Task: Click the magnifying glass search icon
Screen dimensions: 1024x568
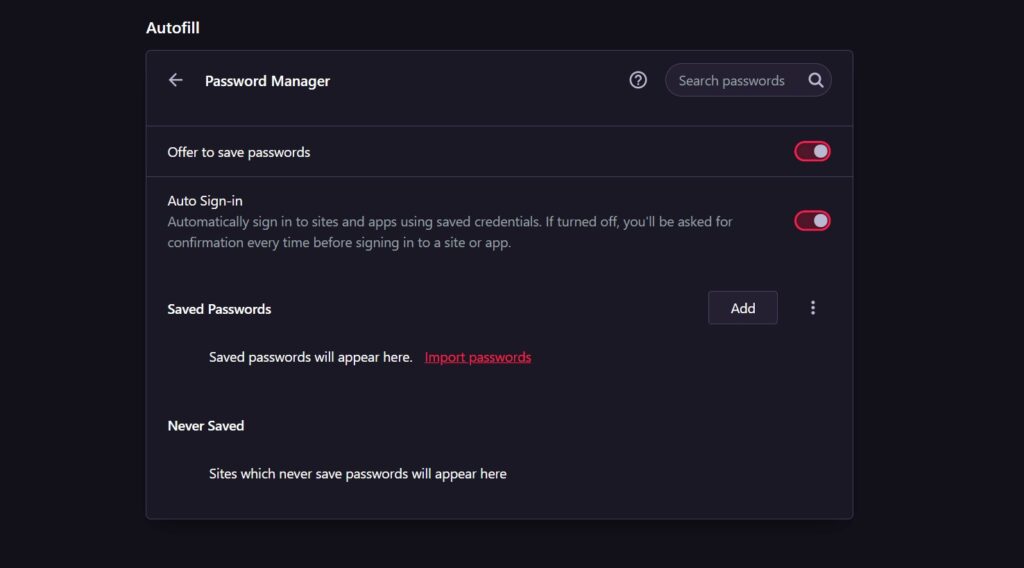Action: 816,80
